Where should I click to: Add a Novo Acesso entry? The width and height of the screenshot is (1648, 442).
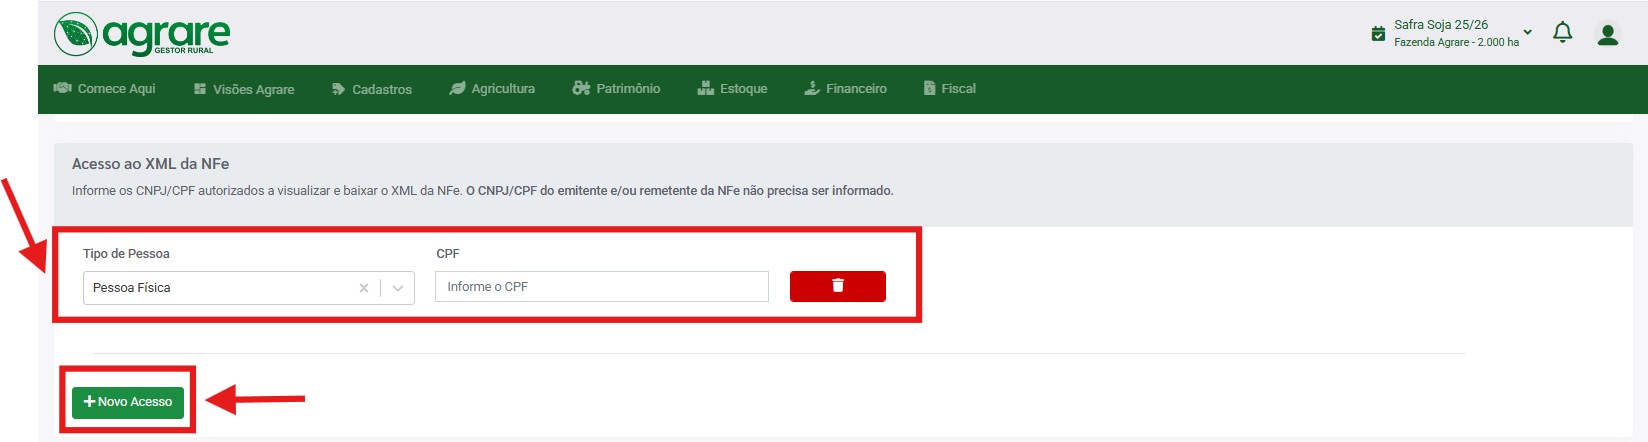128,402
